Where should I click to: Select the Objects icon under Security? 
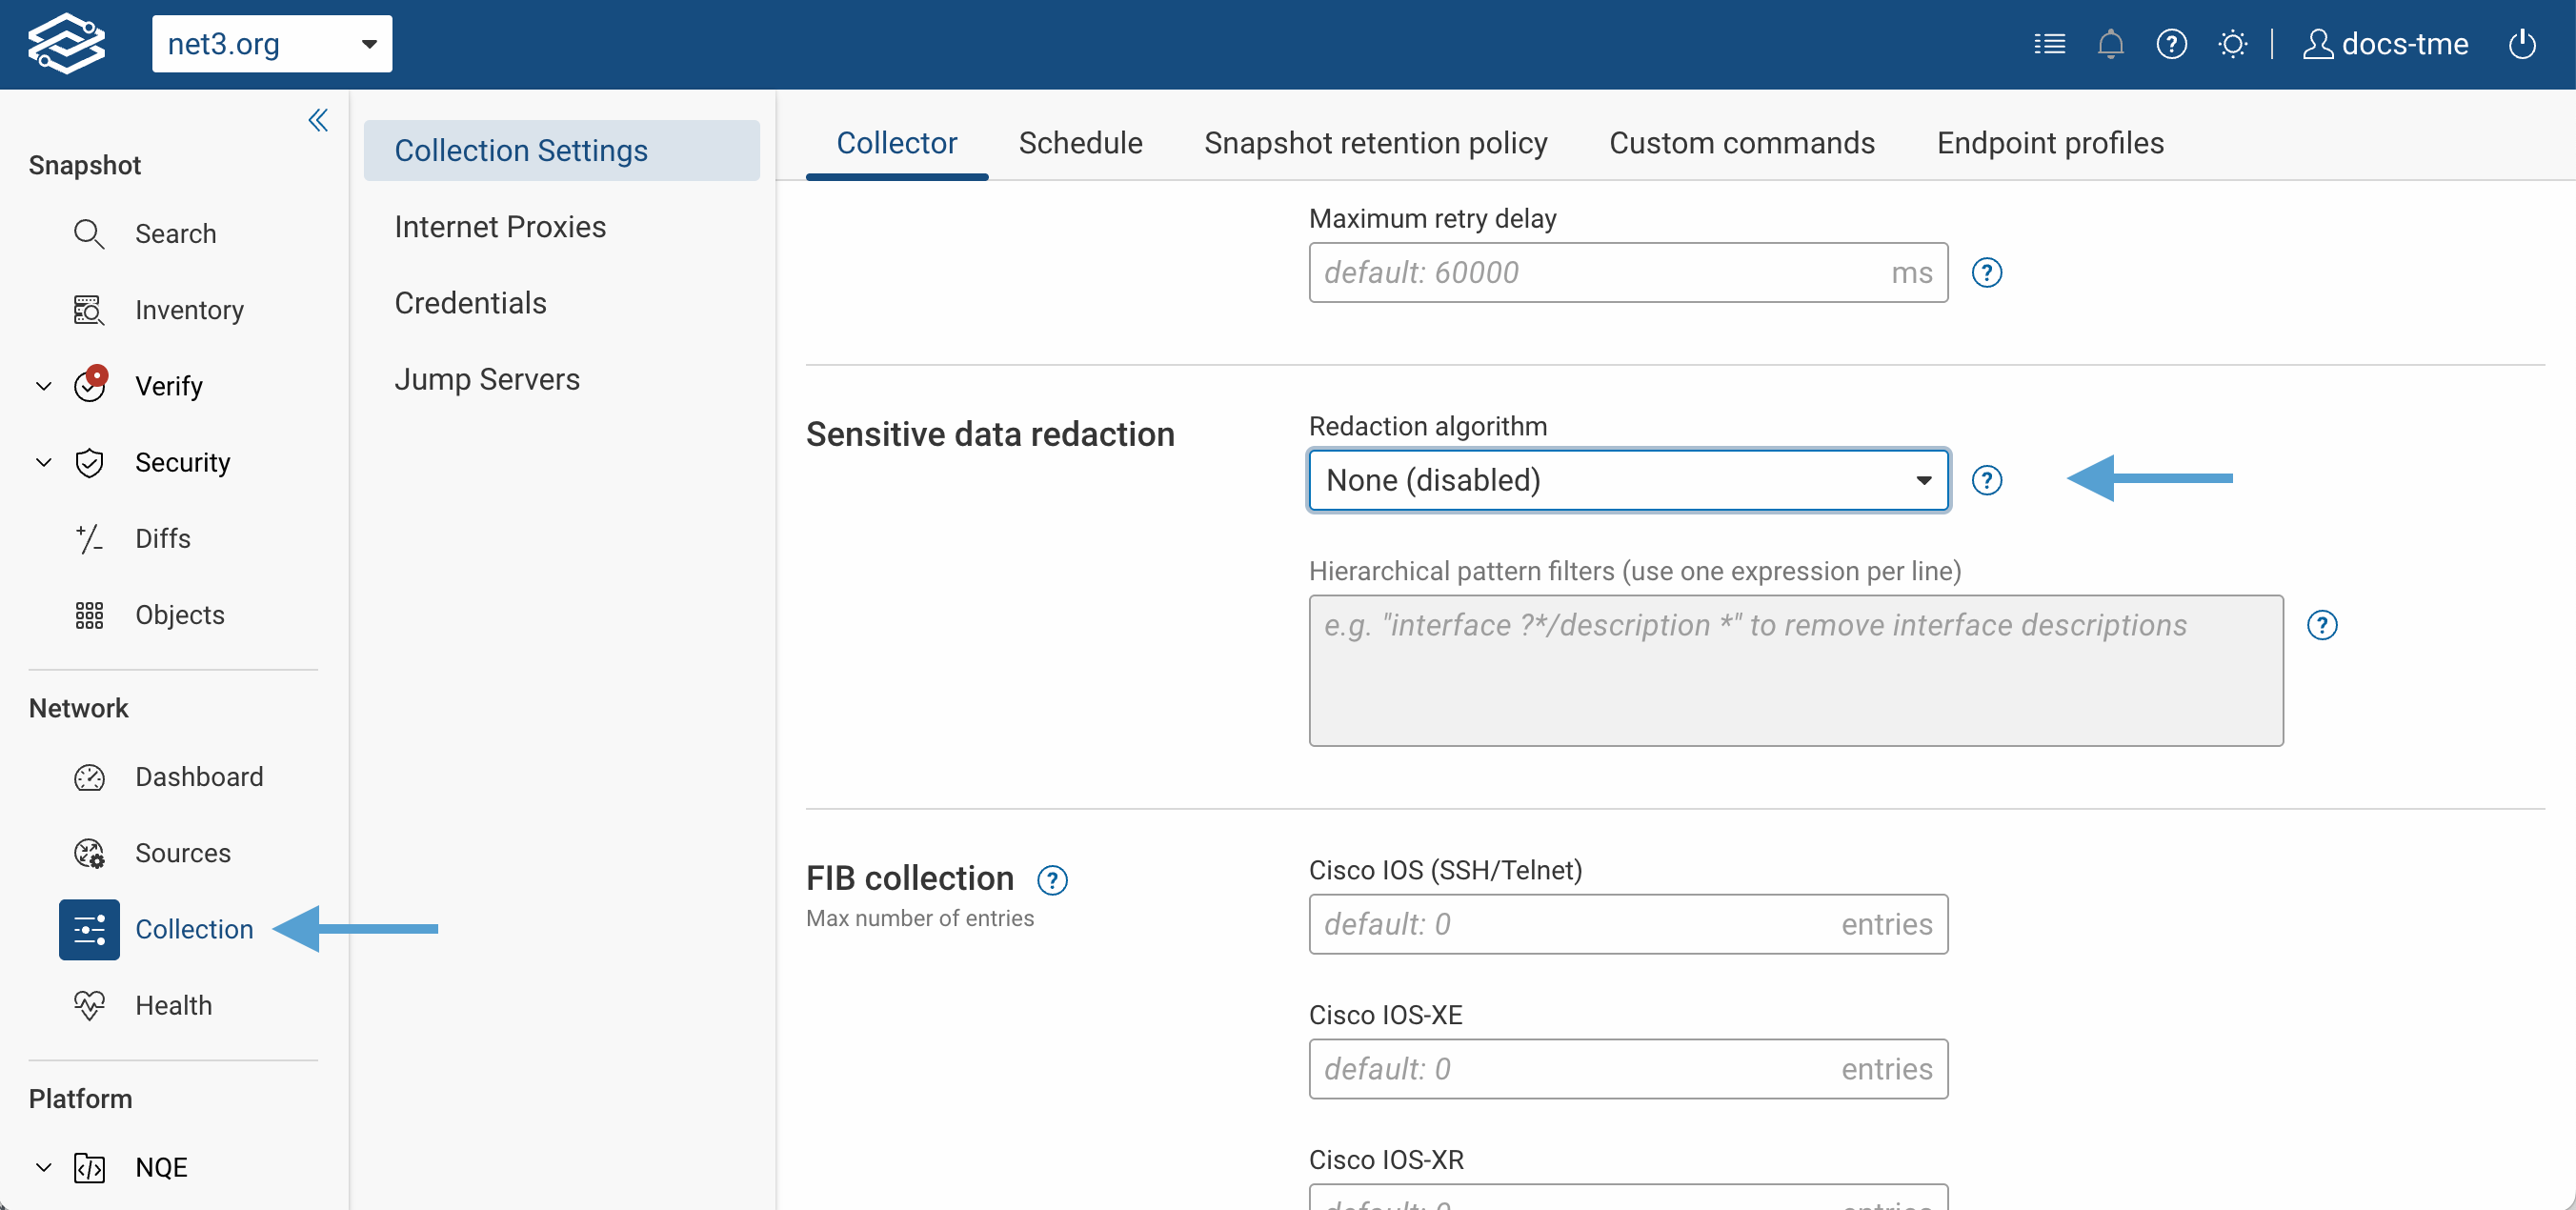tap(89, 615)
